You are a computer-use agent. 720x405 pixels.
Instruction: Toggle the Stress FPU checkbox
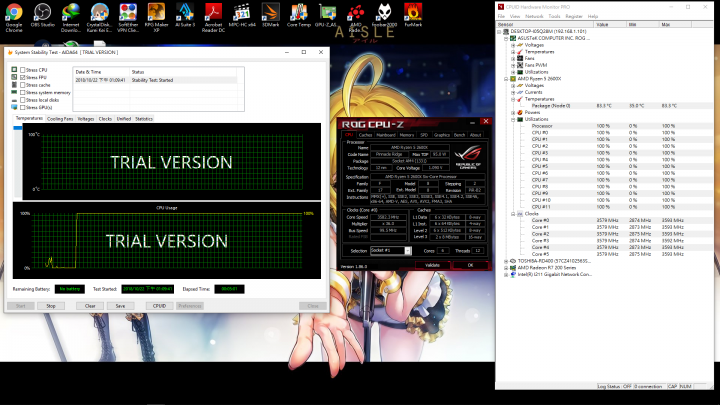[x=22, y=78]
